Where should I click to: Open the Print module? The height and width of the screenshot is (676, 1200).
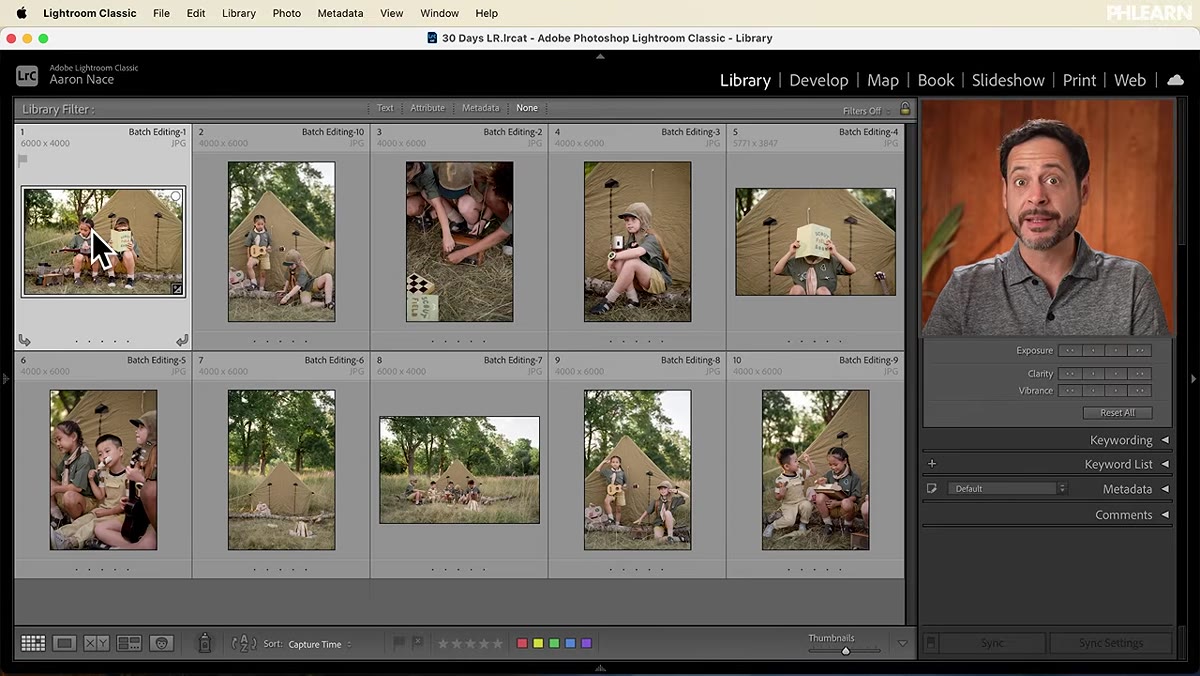pos(1079,80)
